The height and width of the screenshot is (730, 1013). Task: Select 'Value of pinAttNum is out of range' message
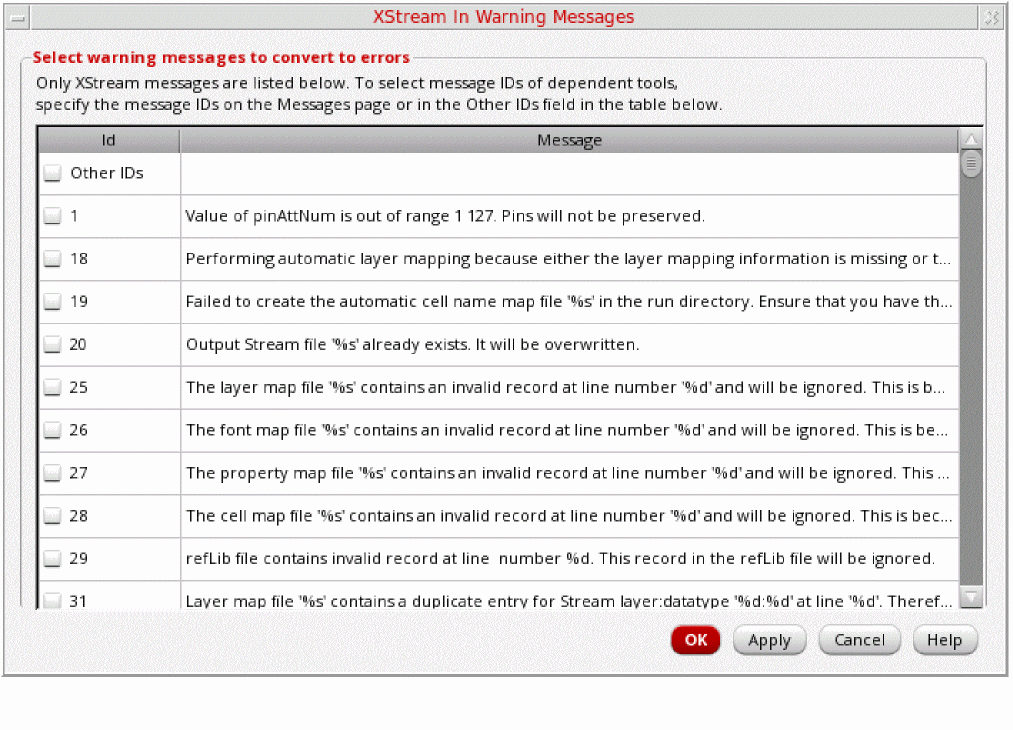pos(569,216)
